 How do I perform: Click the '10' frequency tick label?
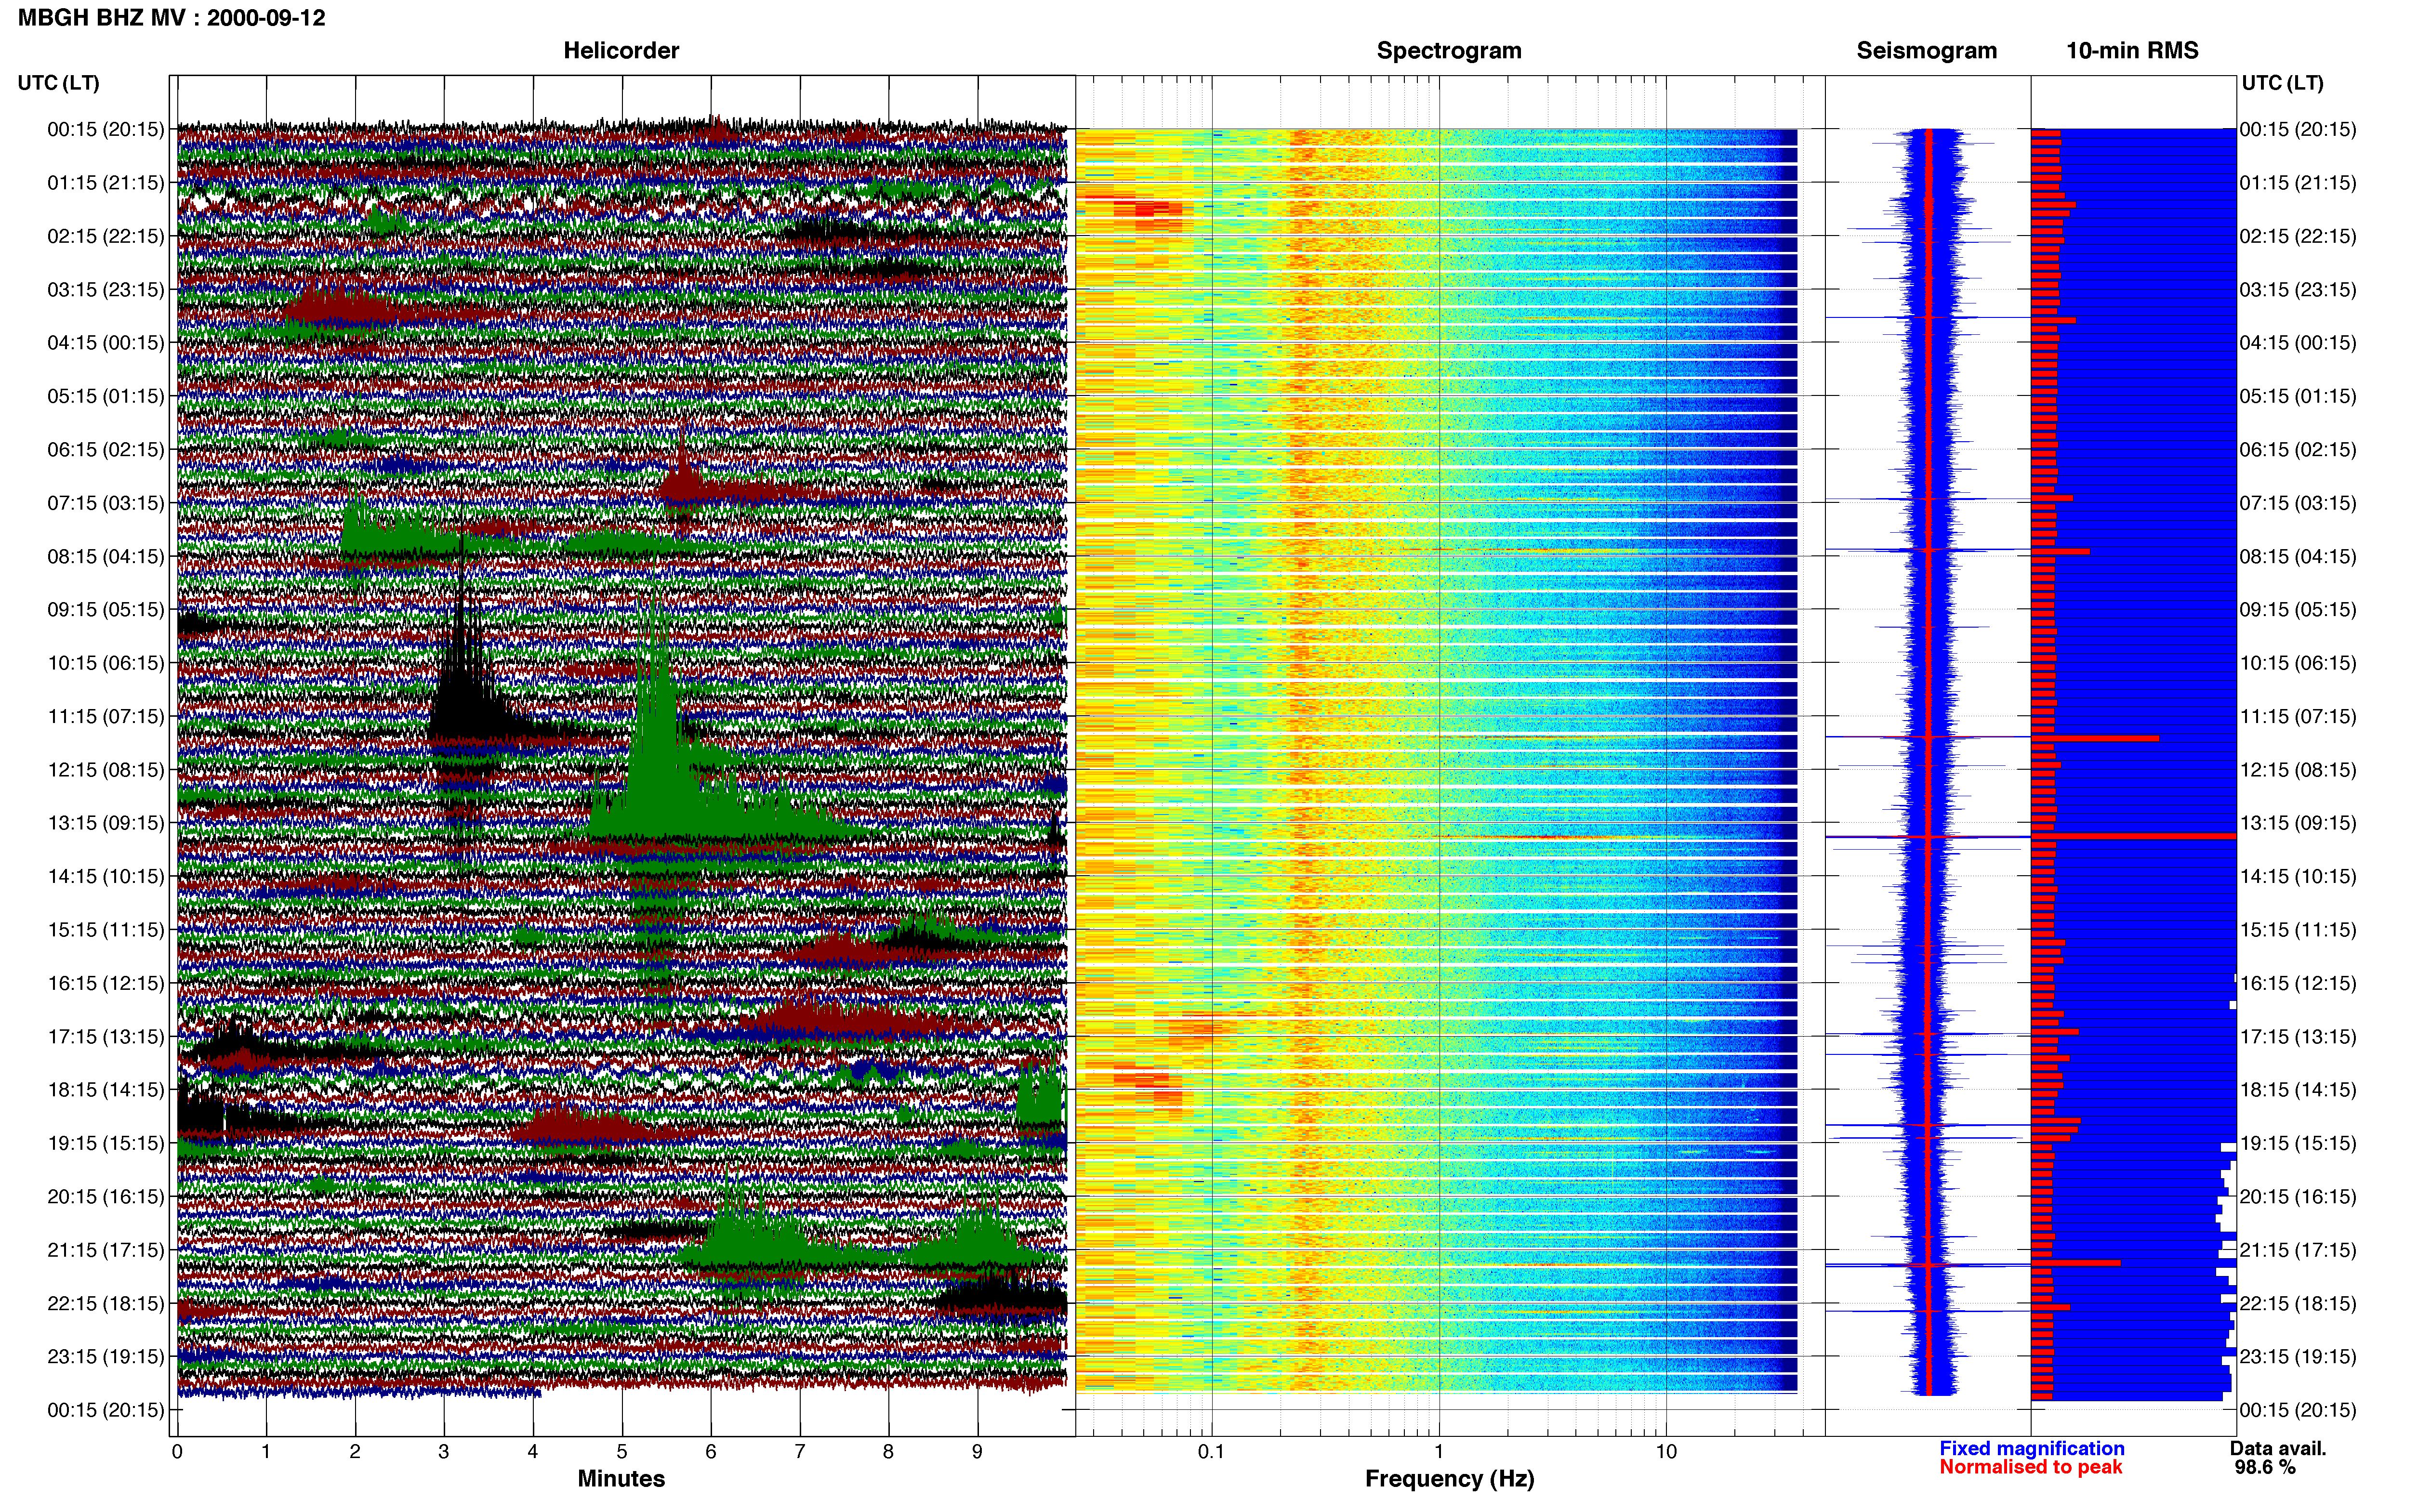(1666, 1451)
